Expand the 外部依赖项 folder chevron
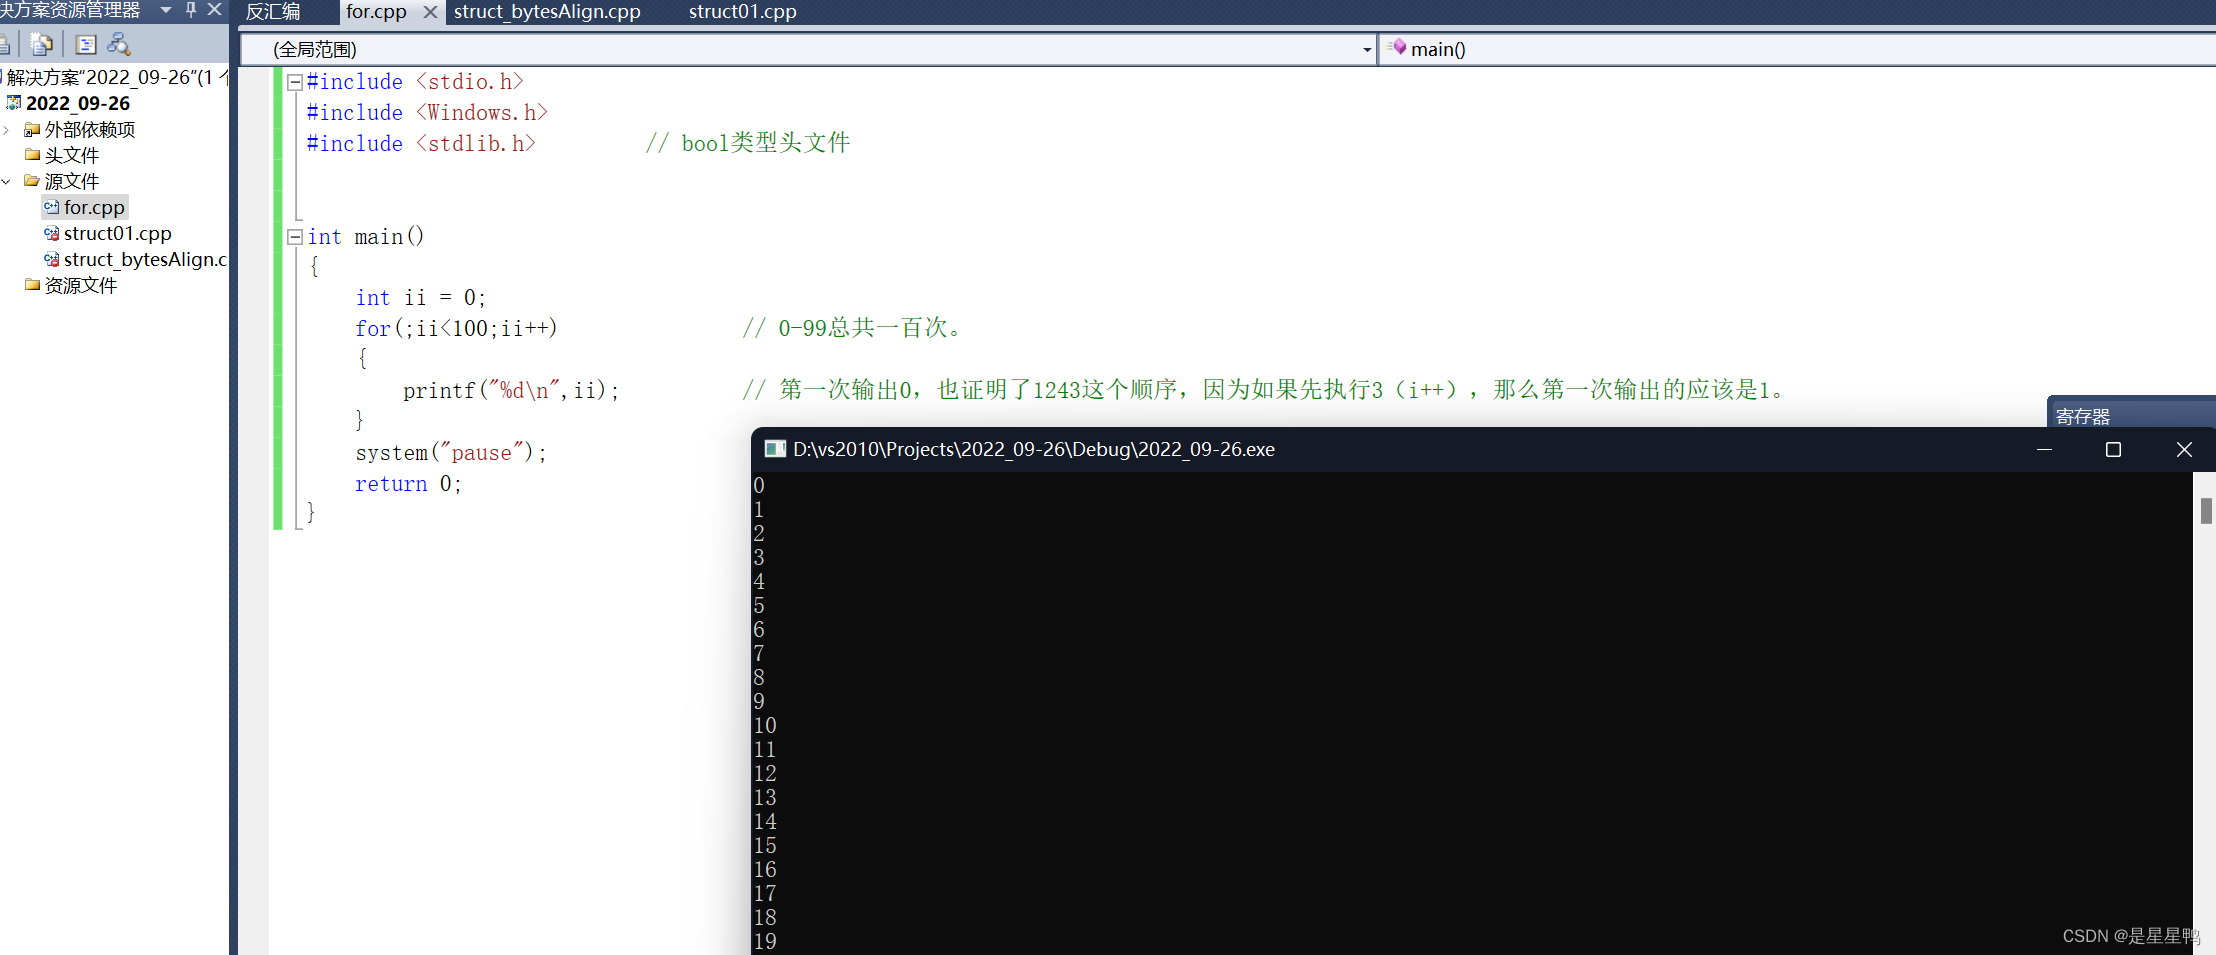Screen dimensions: 2216x955 tap(7, 130)
